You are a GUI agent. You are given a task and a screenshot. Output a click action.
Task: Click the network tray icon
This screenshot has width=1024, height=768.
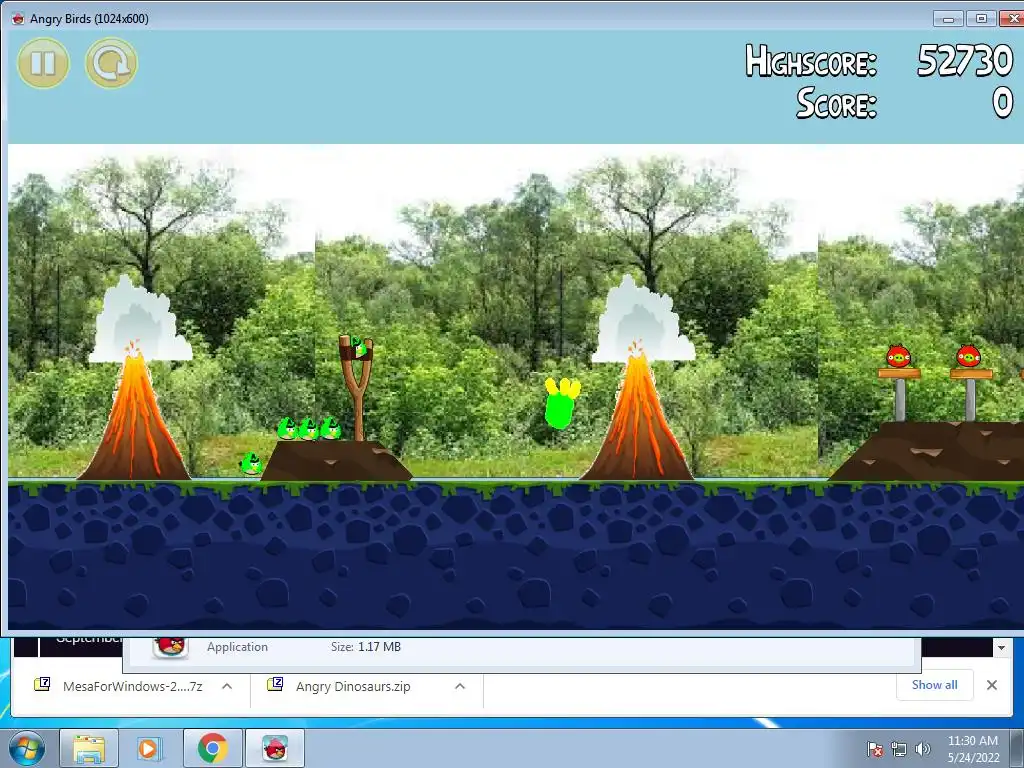click(x=899, y=749)
